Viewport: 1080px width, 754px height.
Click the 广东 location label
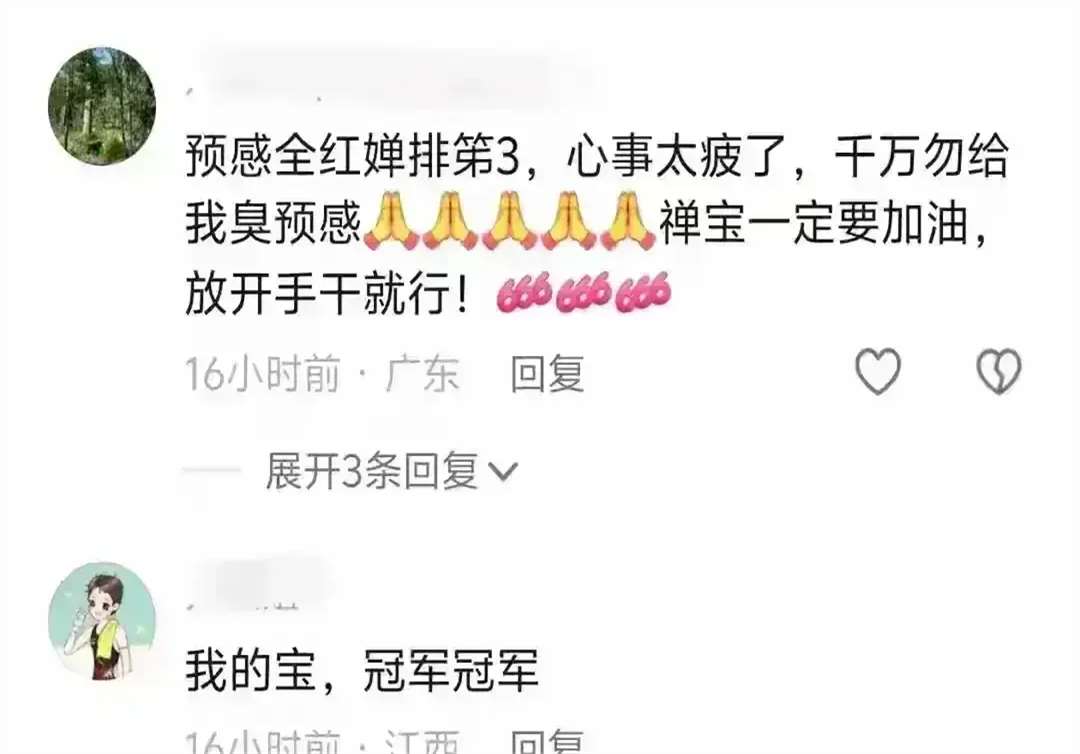pyautogui.click(x=422, y=374)
